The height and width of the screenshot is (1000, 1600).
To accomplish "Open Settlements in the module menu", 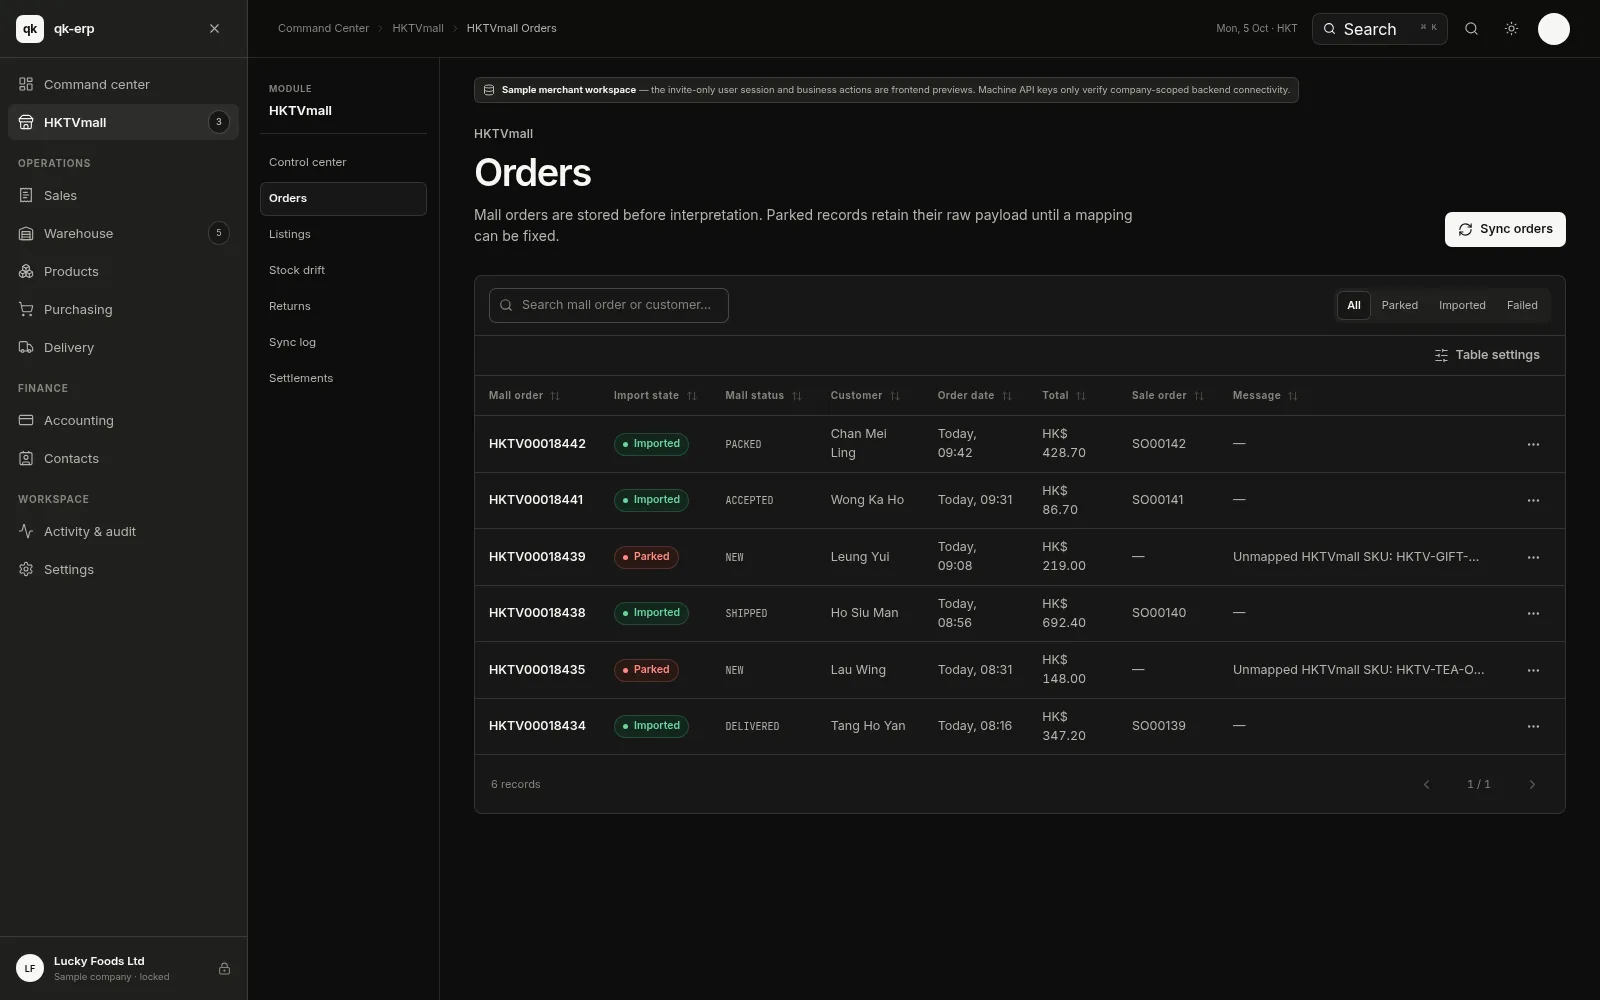I will coord(343,378).
